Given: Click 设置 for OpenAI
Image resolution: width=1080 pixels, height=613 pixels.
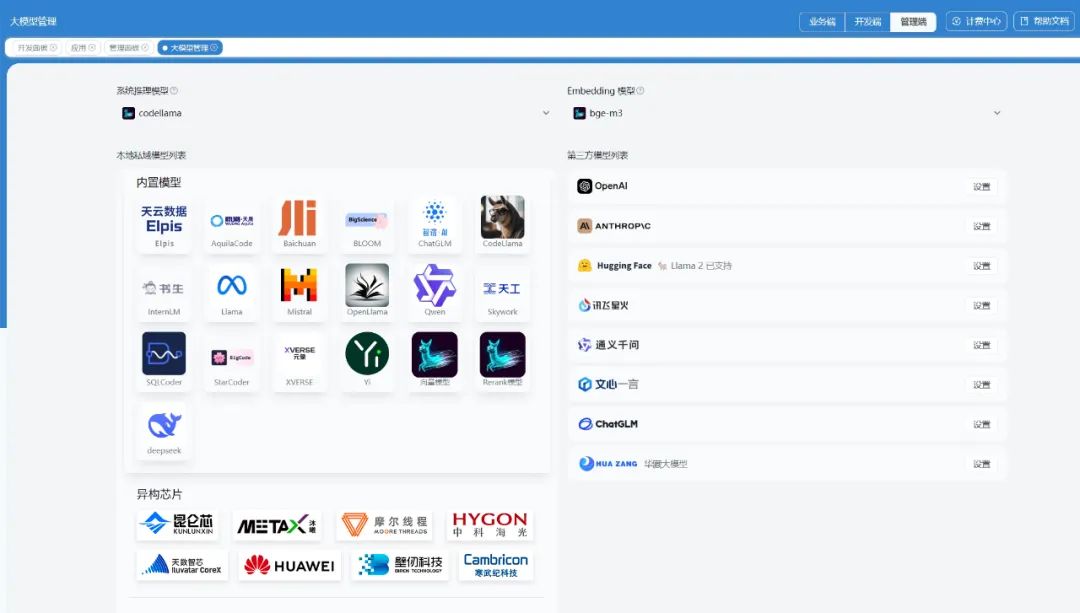Looking at the screenshot, I should coord(982,187).
